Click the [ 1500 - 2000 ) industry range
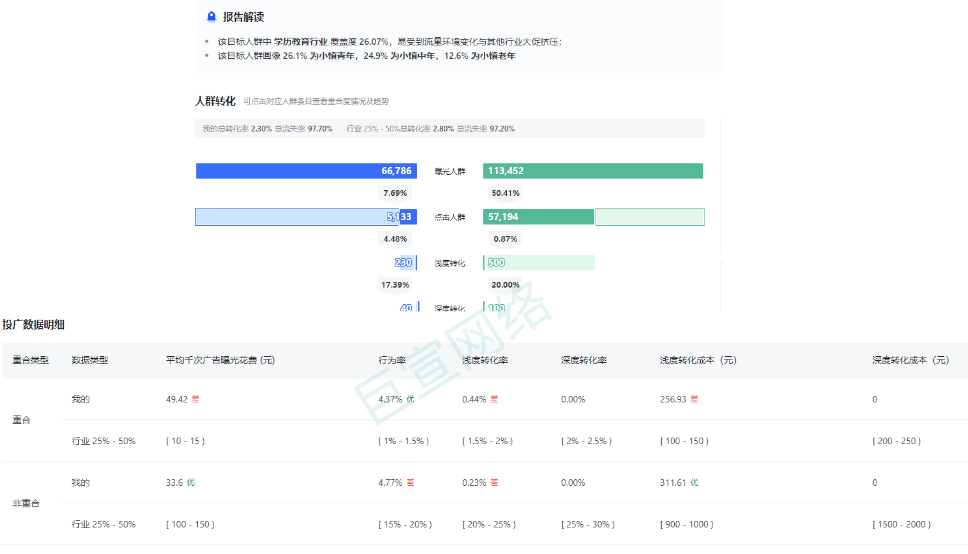968x554 pixels. tap(901, 524)
